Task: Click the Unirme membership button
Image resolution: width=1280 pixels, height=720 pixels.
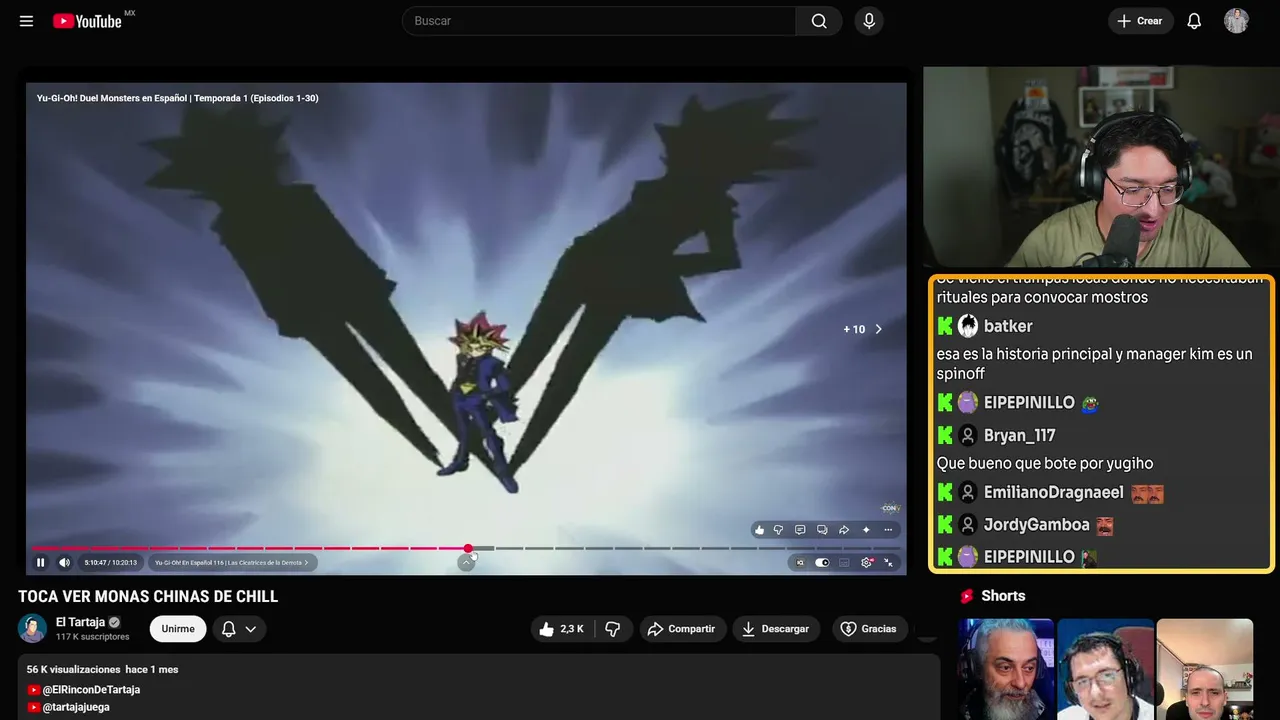Action: [x=178, y=629]
